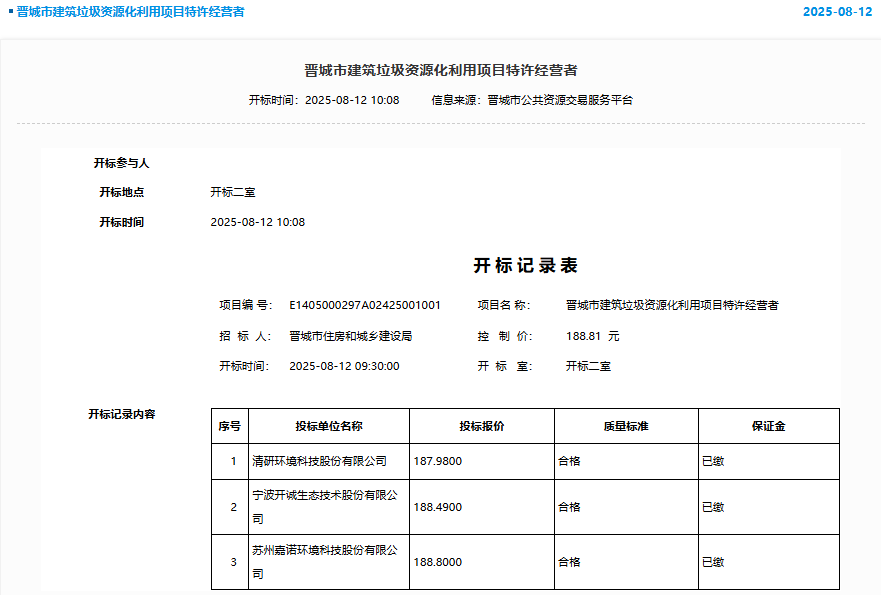Click the 投标报价 column header
Image resolution: width=881 pixels, height=595 pixels.
[481, 426]
